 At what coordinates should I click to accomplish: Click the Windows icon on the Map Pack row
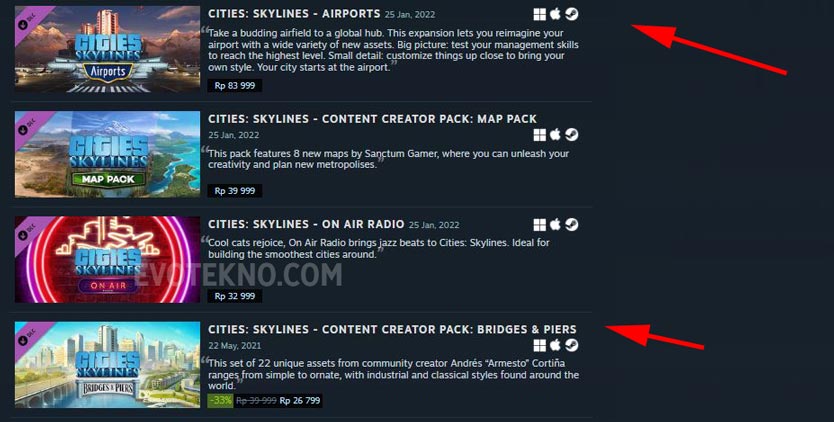pyautogui.click(x=539, y=135)
